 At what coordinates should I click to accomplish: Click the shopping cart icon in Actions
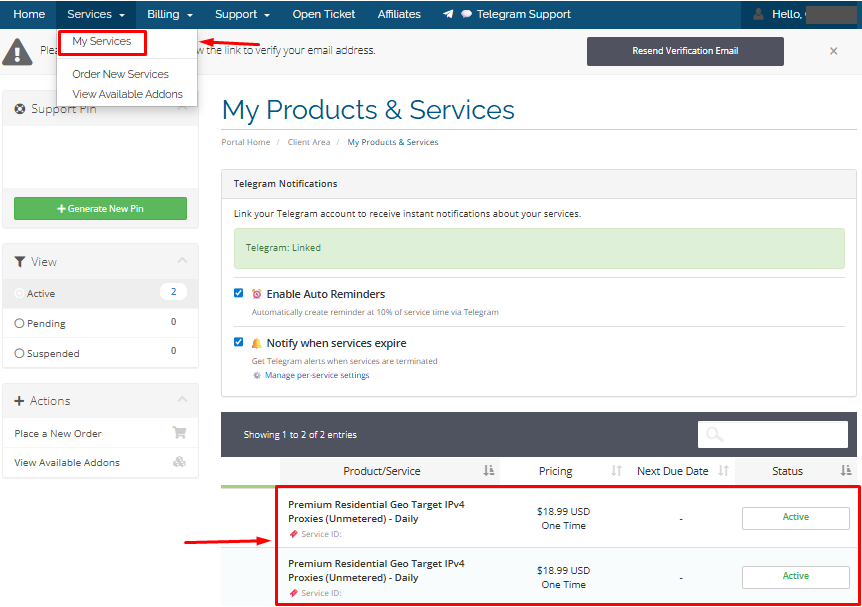(x=179, y=433)
